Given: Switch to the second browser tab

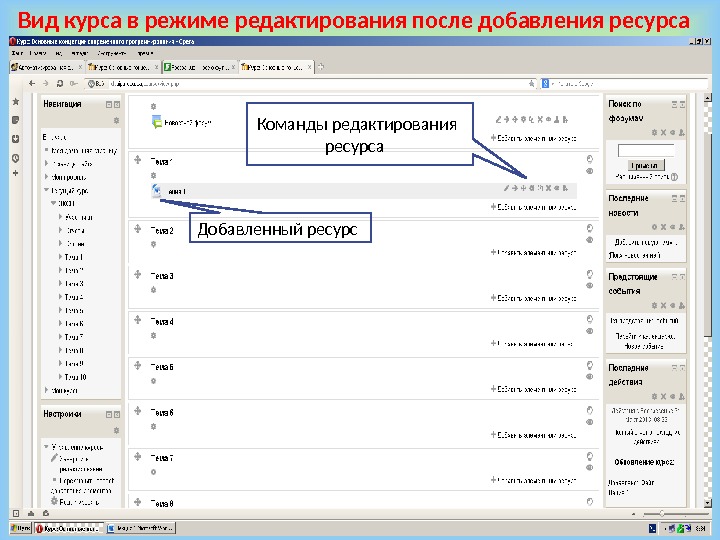Looking at the screenshot, I should 123,67.
